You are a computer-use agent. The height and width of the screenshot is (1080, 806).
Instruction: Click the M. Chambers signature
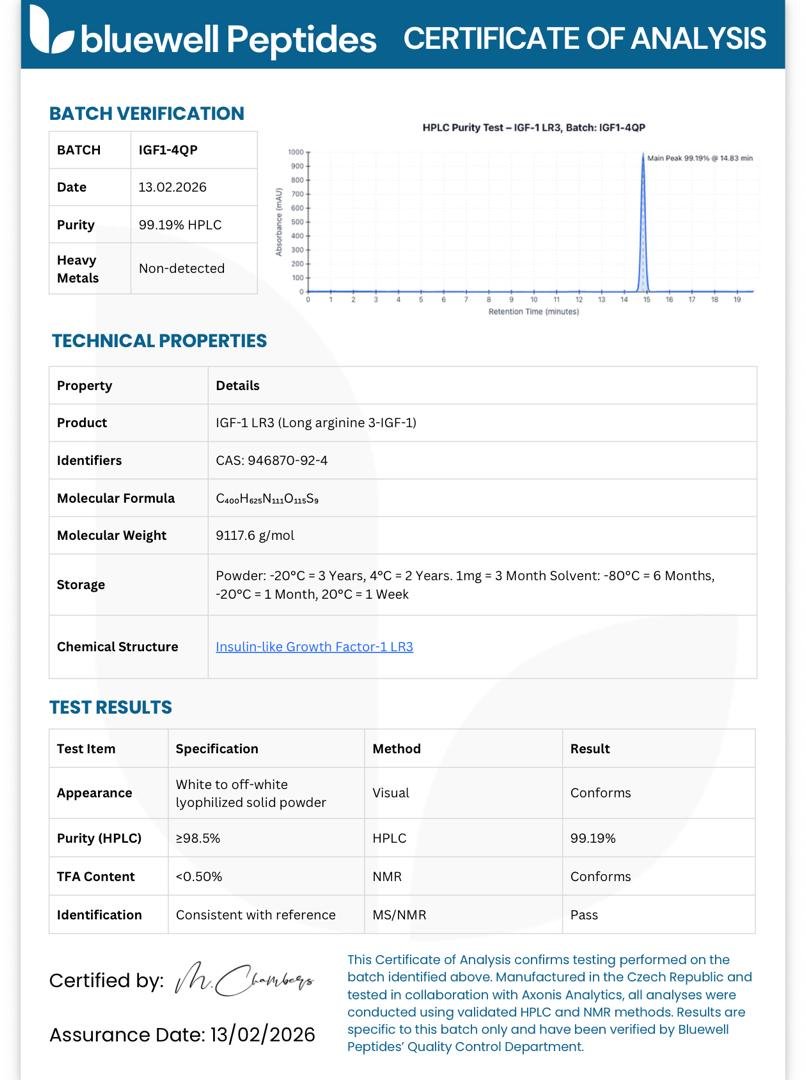[245, 979]
